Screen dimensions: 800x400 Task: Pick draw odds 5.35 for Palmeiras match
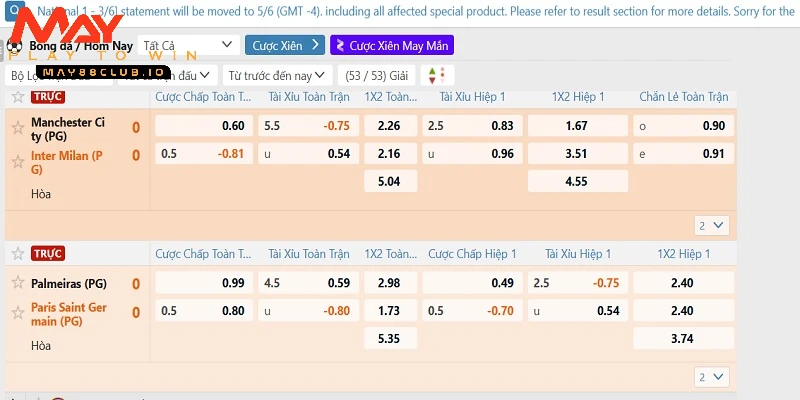[390, 338]
